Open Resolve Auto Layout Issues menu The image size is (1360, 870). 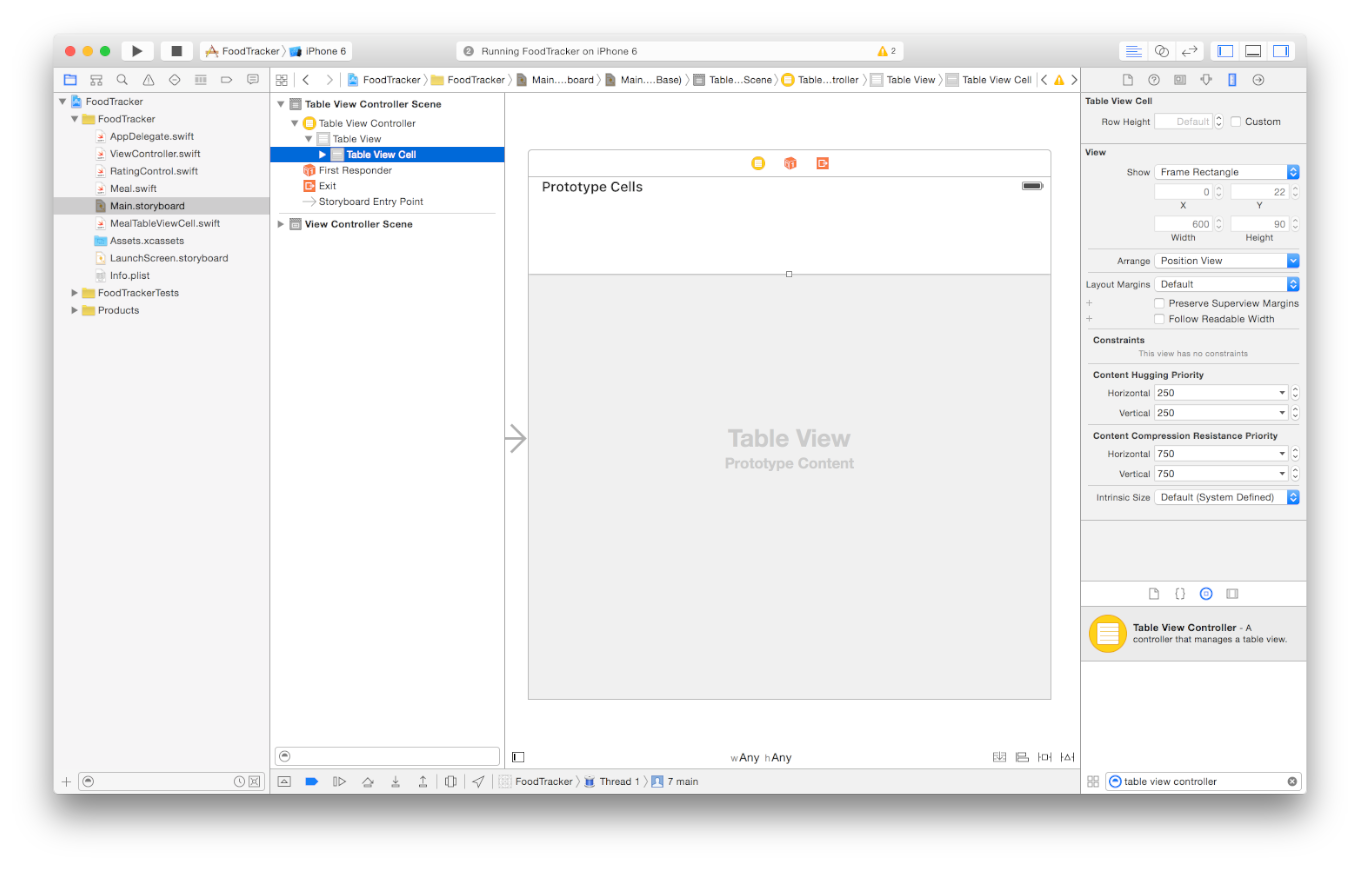coord(1067,757)
